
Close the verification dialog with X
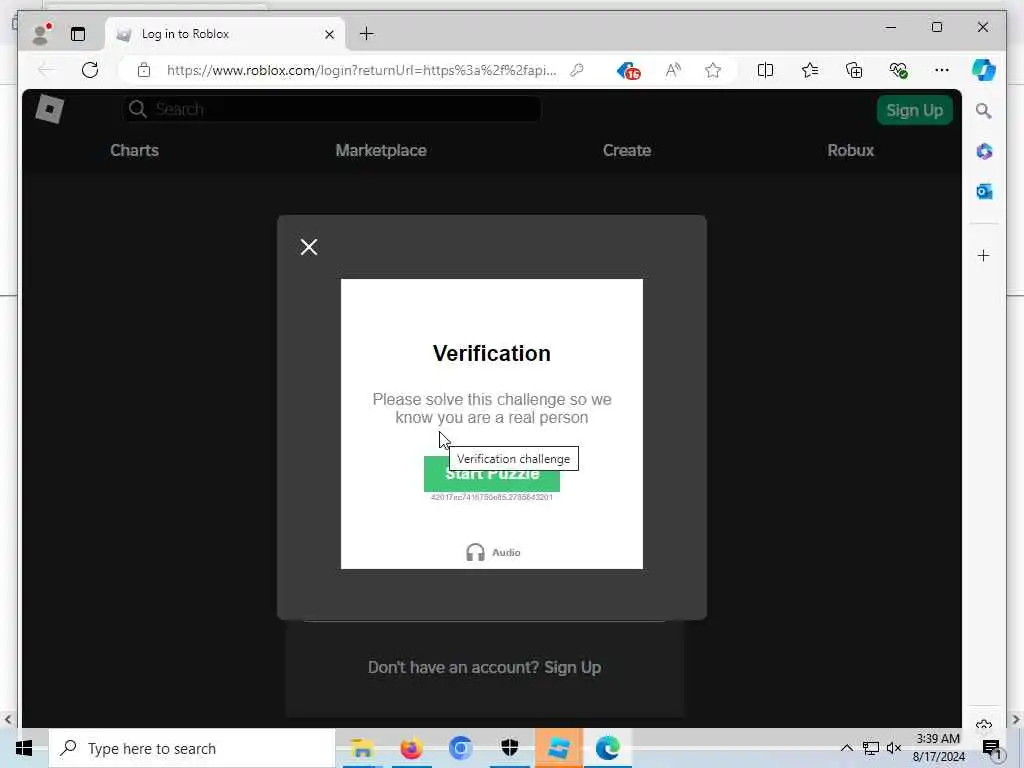[309, 247]
